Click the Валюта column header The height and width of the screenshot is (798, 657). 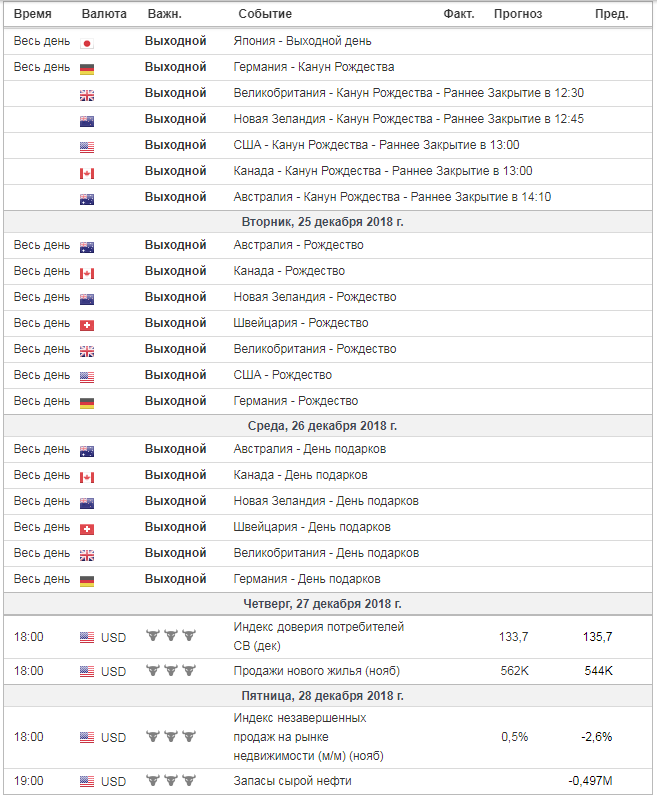(x=104, y=14)
